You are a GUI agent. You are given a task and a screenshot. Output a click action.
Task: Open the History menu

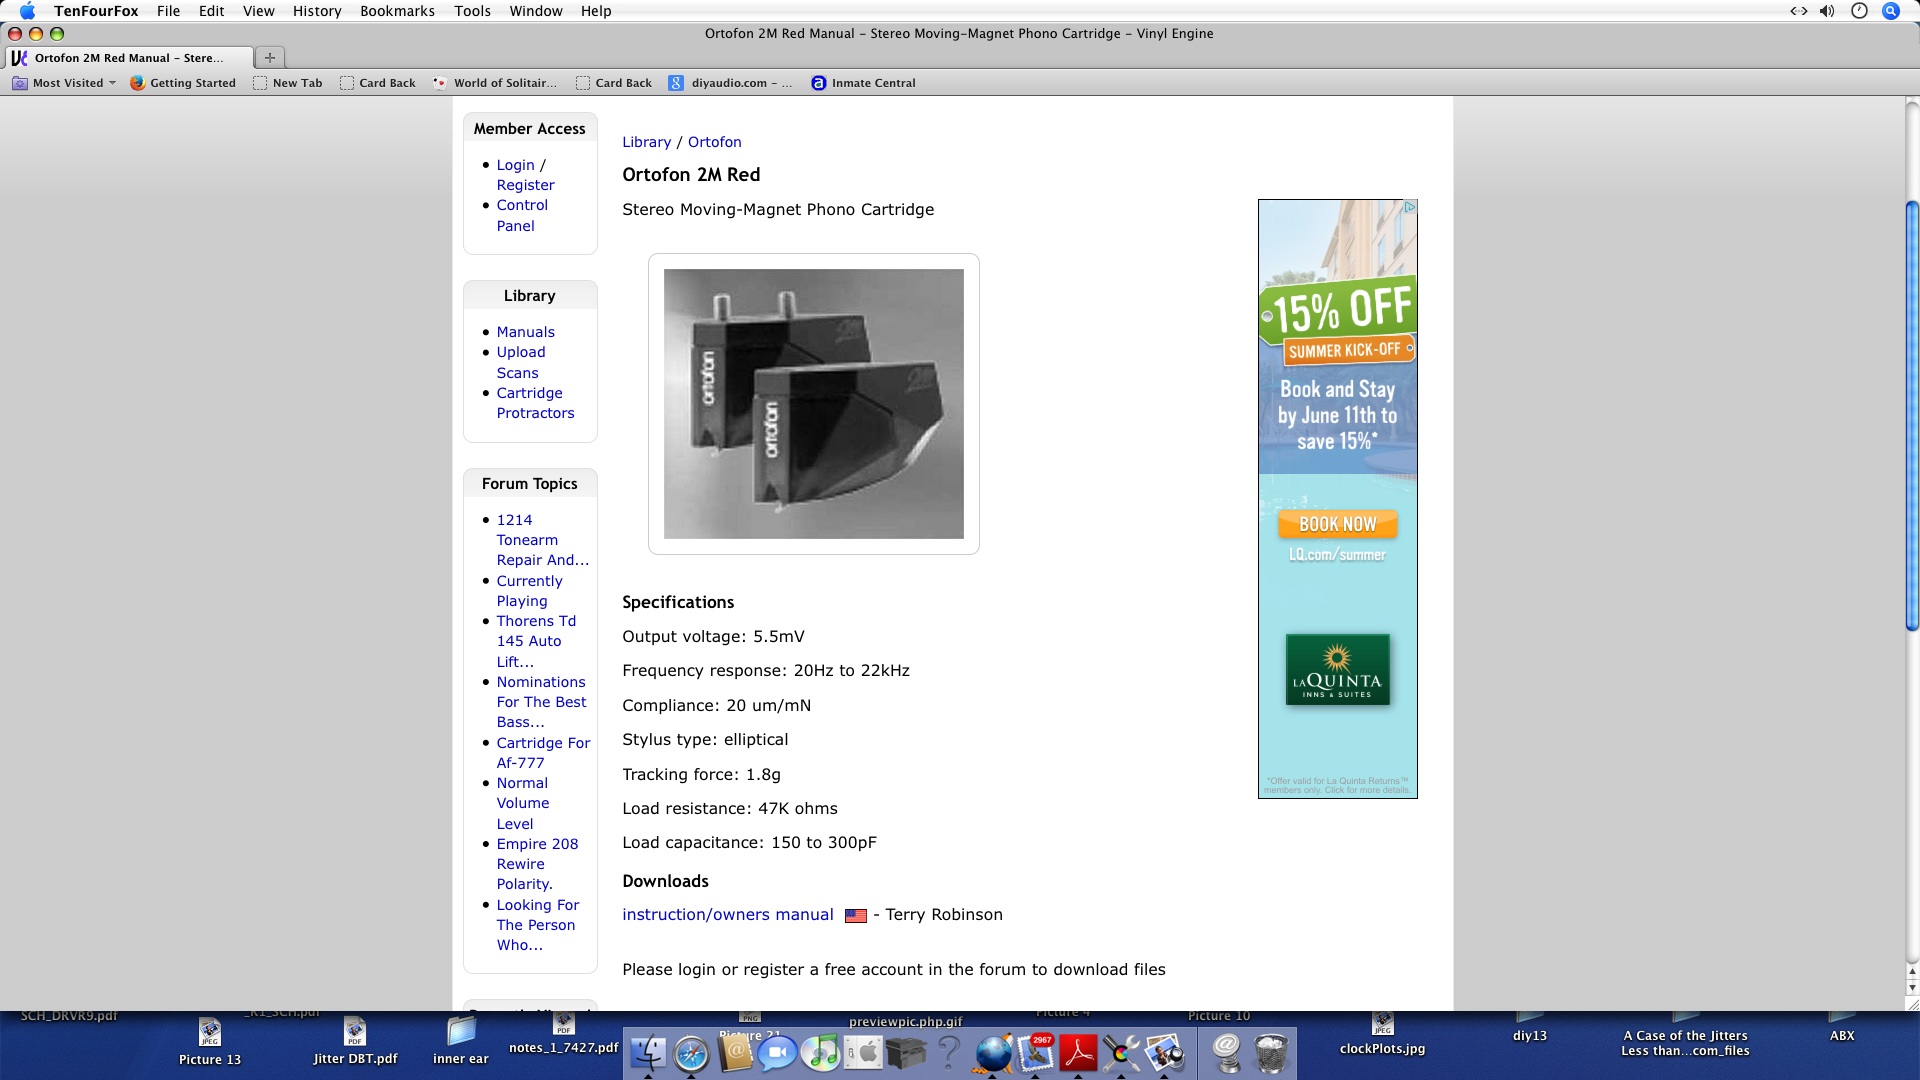click(317, 11)
